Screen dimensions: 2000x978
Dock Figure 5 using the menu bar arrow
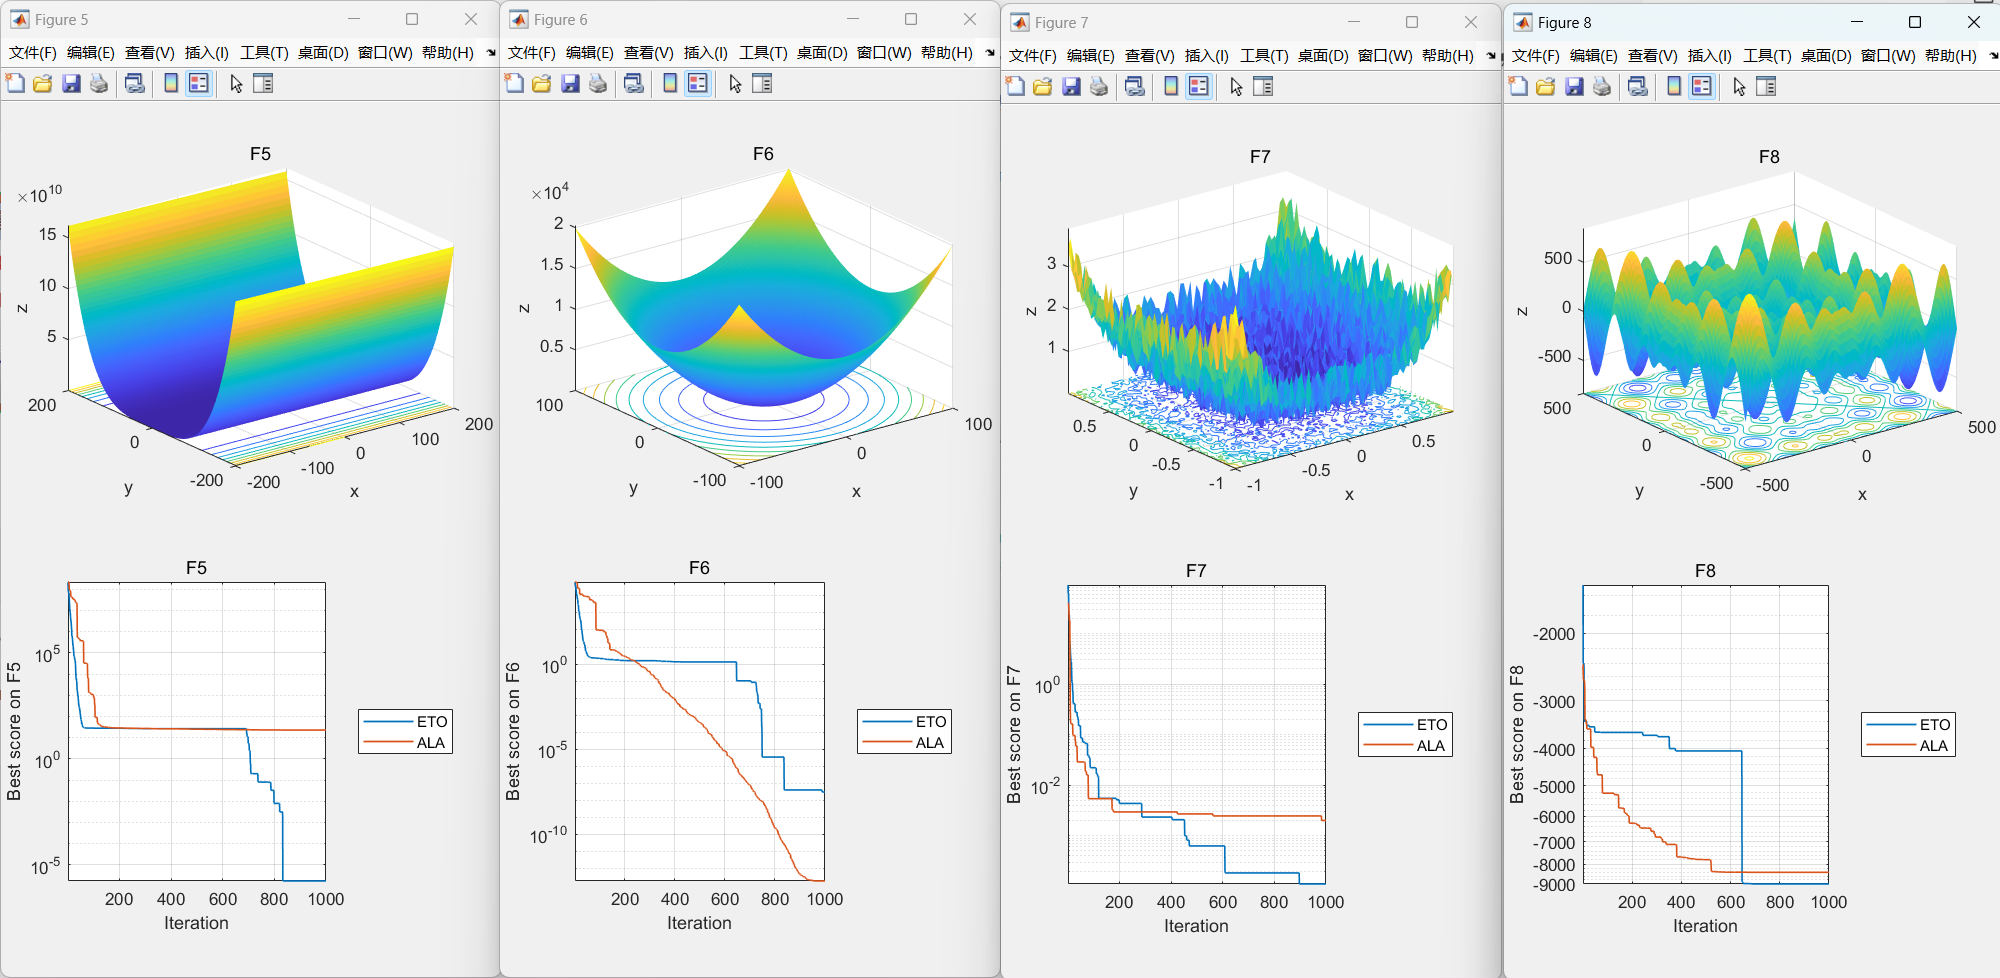click(491, 52)
